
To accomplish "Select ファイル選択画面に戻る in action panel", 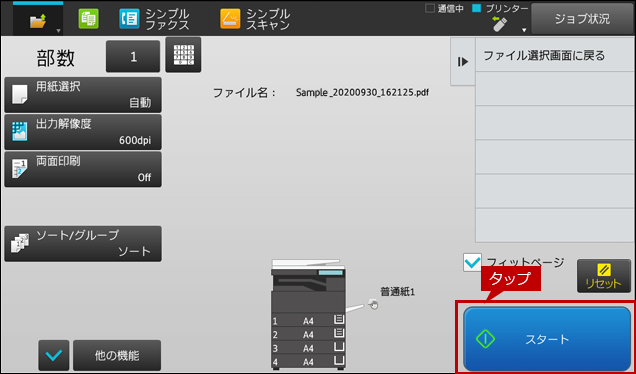I will 555,55.
